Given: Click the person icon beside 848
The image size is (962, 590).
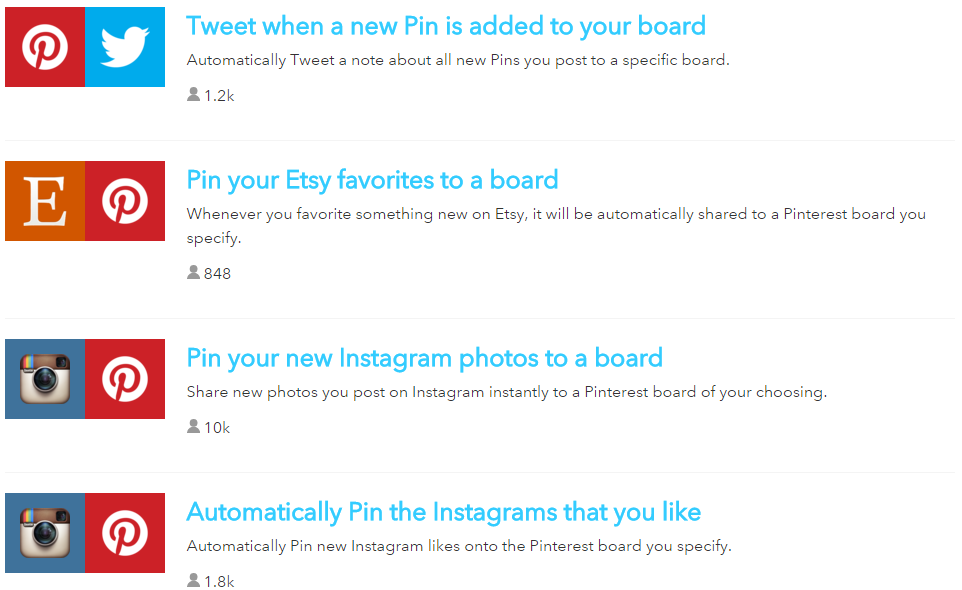Looking at the screenshot, I should (x=193, y=272).
